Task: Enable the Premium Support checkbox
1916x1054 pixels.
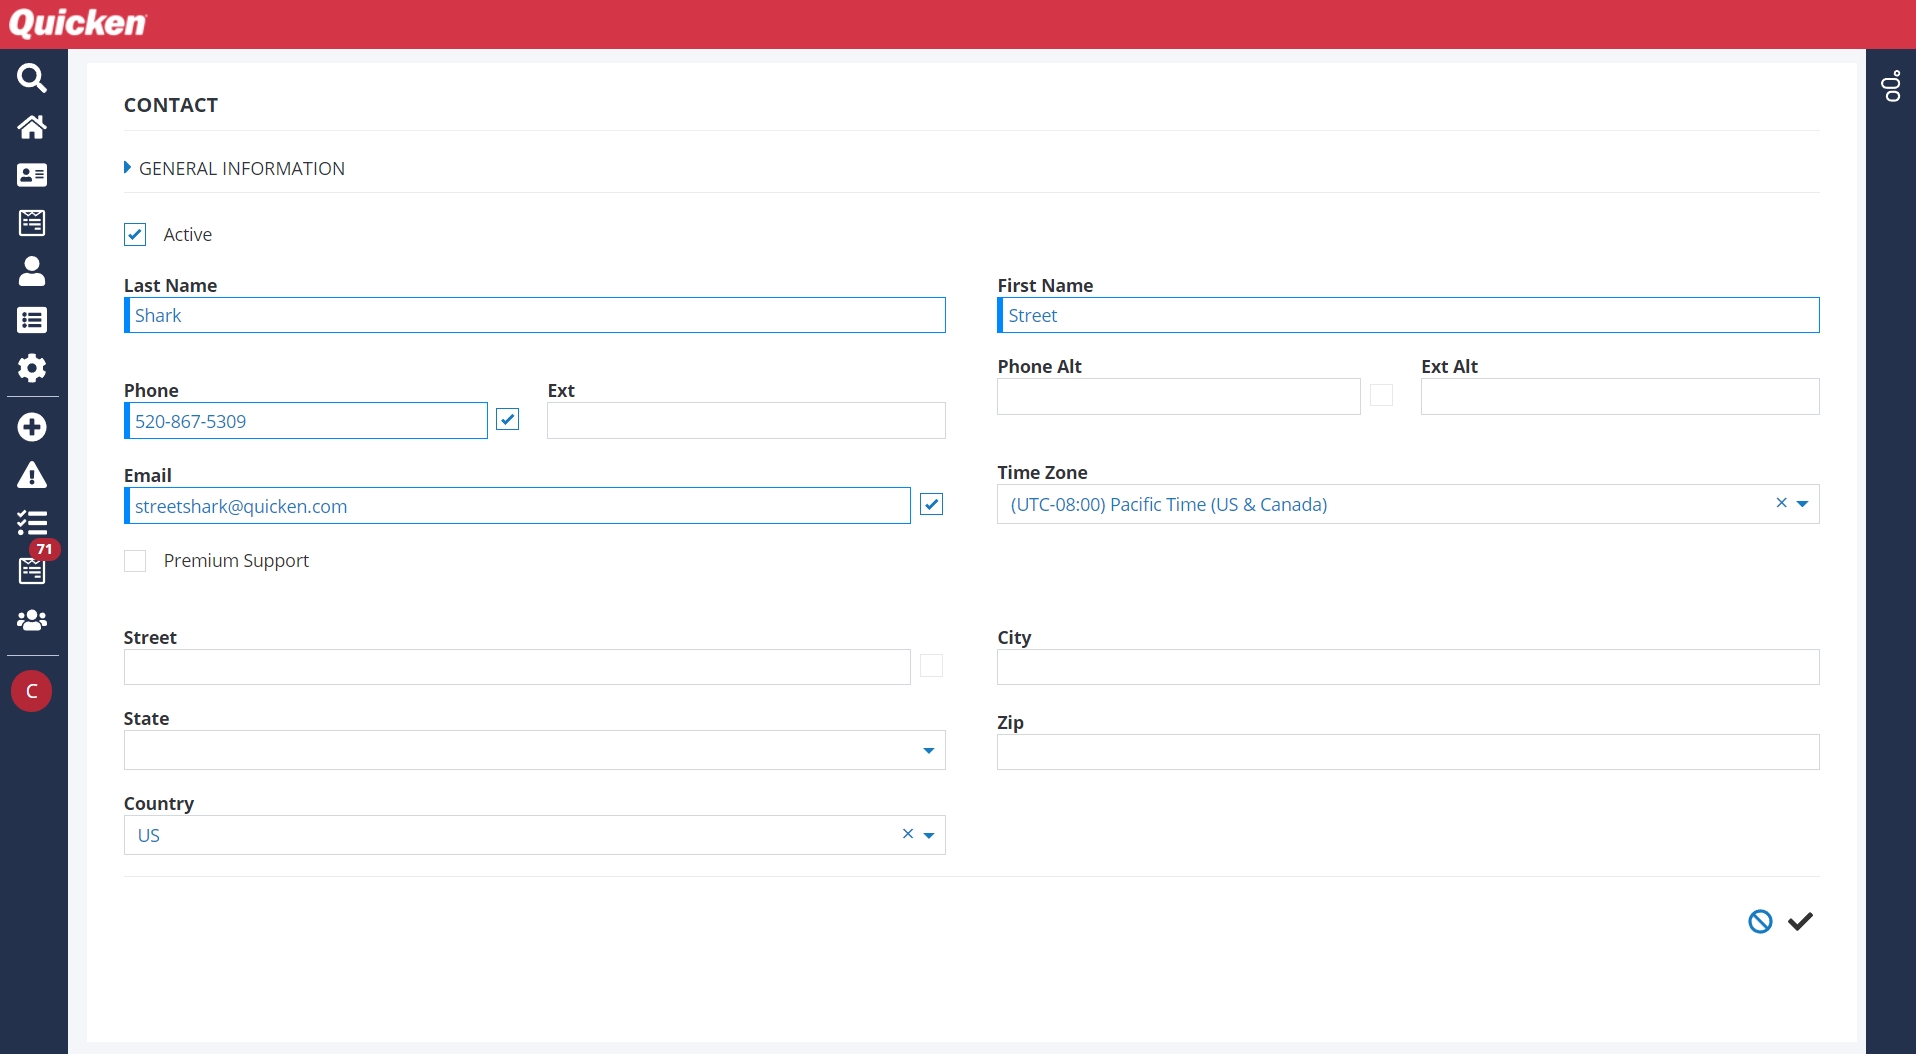Action: (135, 561)
